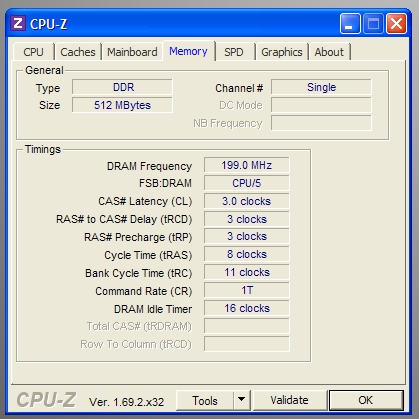Click the RAS# to CAS# Delay label
This screenshot has width=419, height=419.
tap(124, 219)
